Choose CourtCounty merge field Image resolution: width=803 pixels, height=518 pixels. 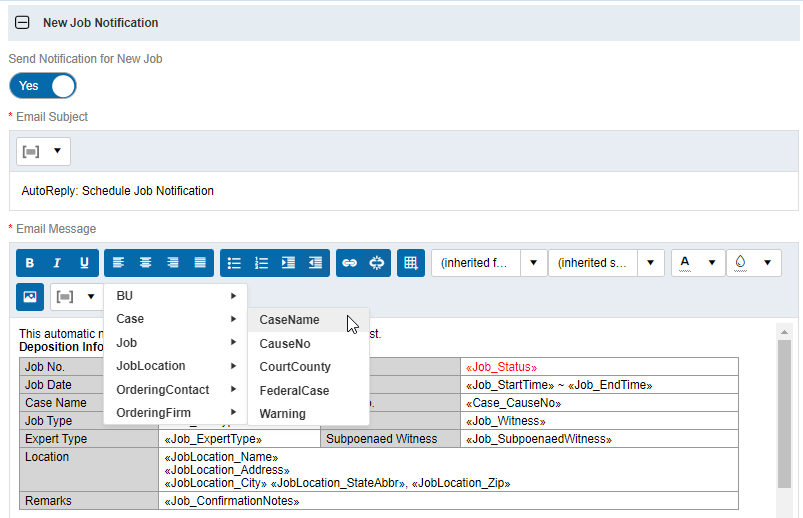click(294, 367)
